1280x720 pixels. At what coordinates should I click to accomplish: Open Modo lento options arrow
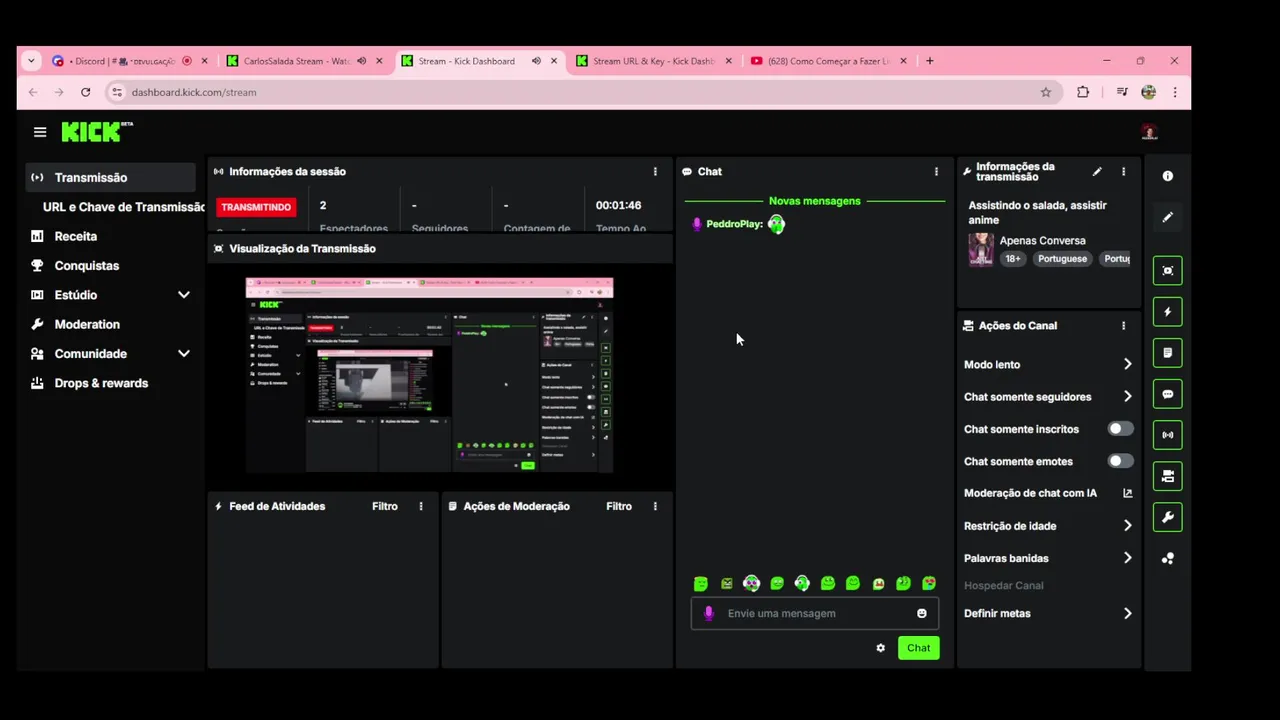tap(1127, 365)
